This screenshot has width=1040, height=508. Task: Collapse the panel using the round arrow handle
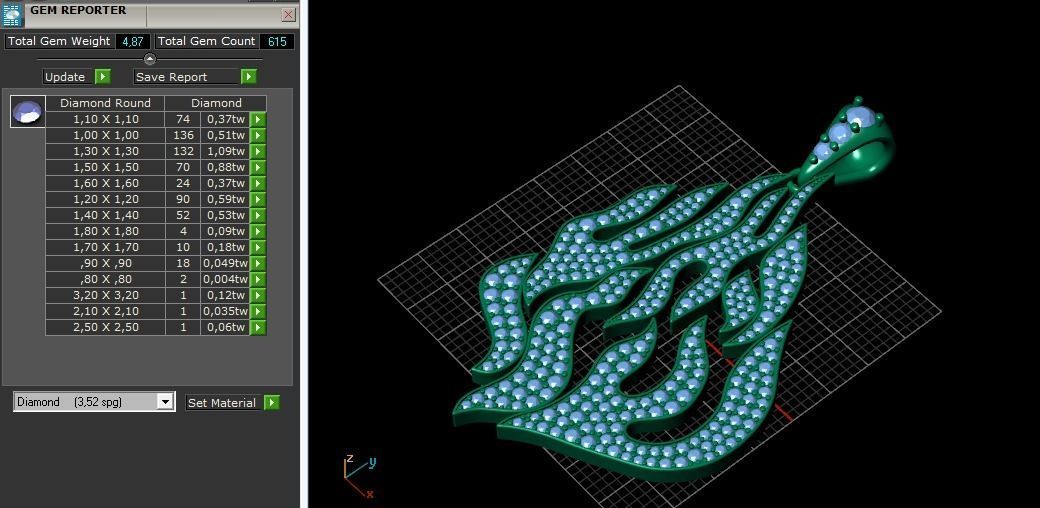(150, 59)
